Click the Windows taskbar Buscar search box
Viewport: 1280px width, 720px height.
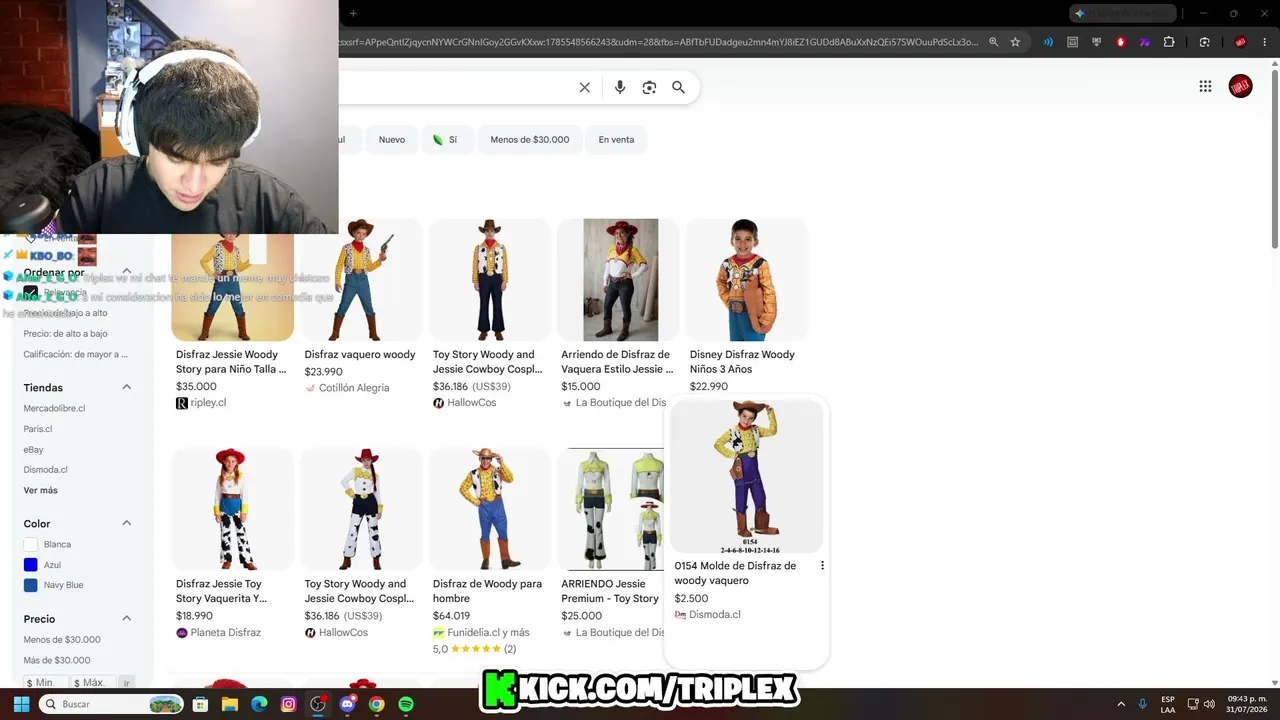(x=113, y=704)
